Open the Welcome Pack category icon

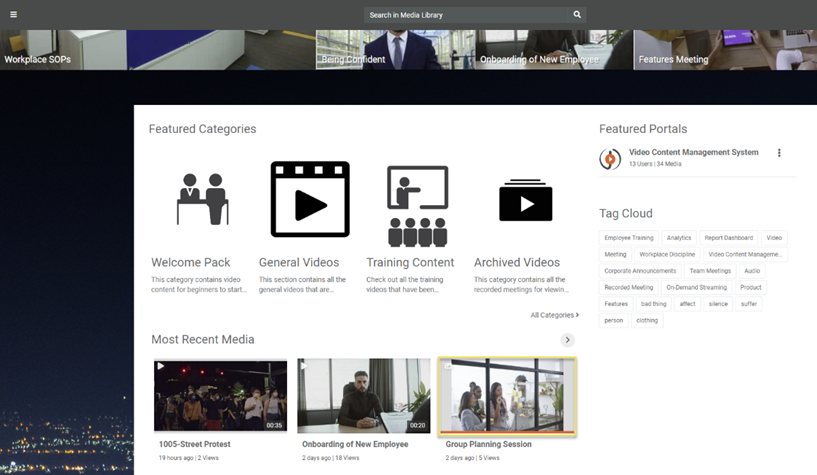pos(203,199)
